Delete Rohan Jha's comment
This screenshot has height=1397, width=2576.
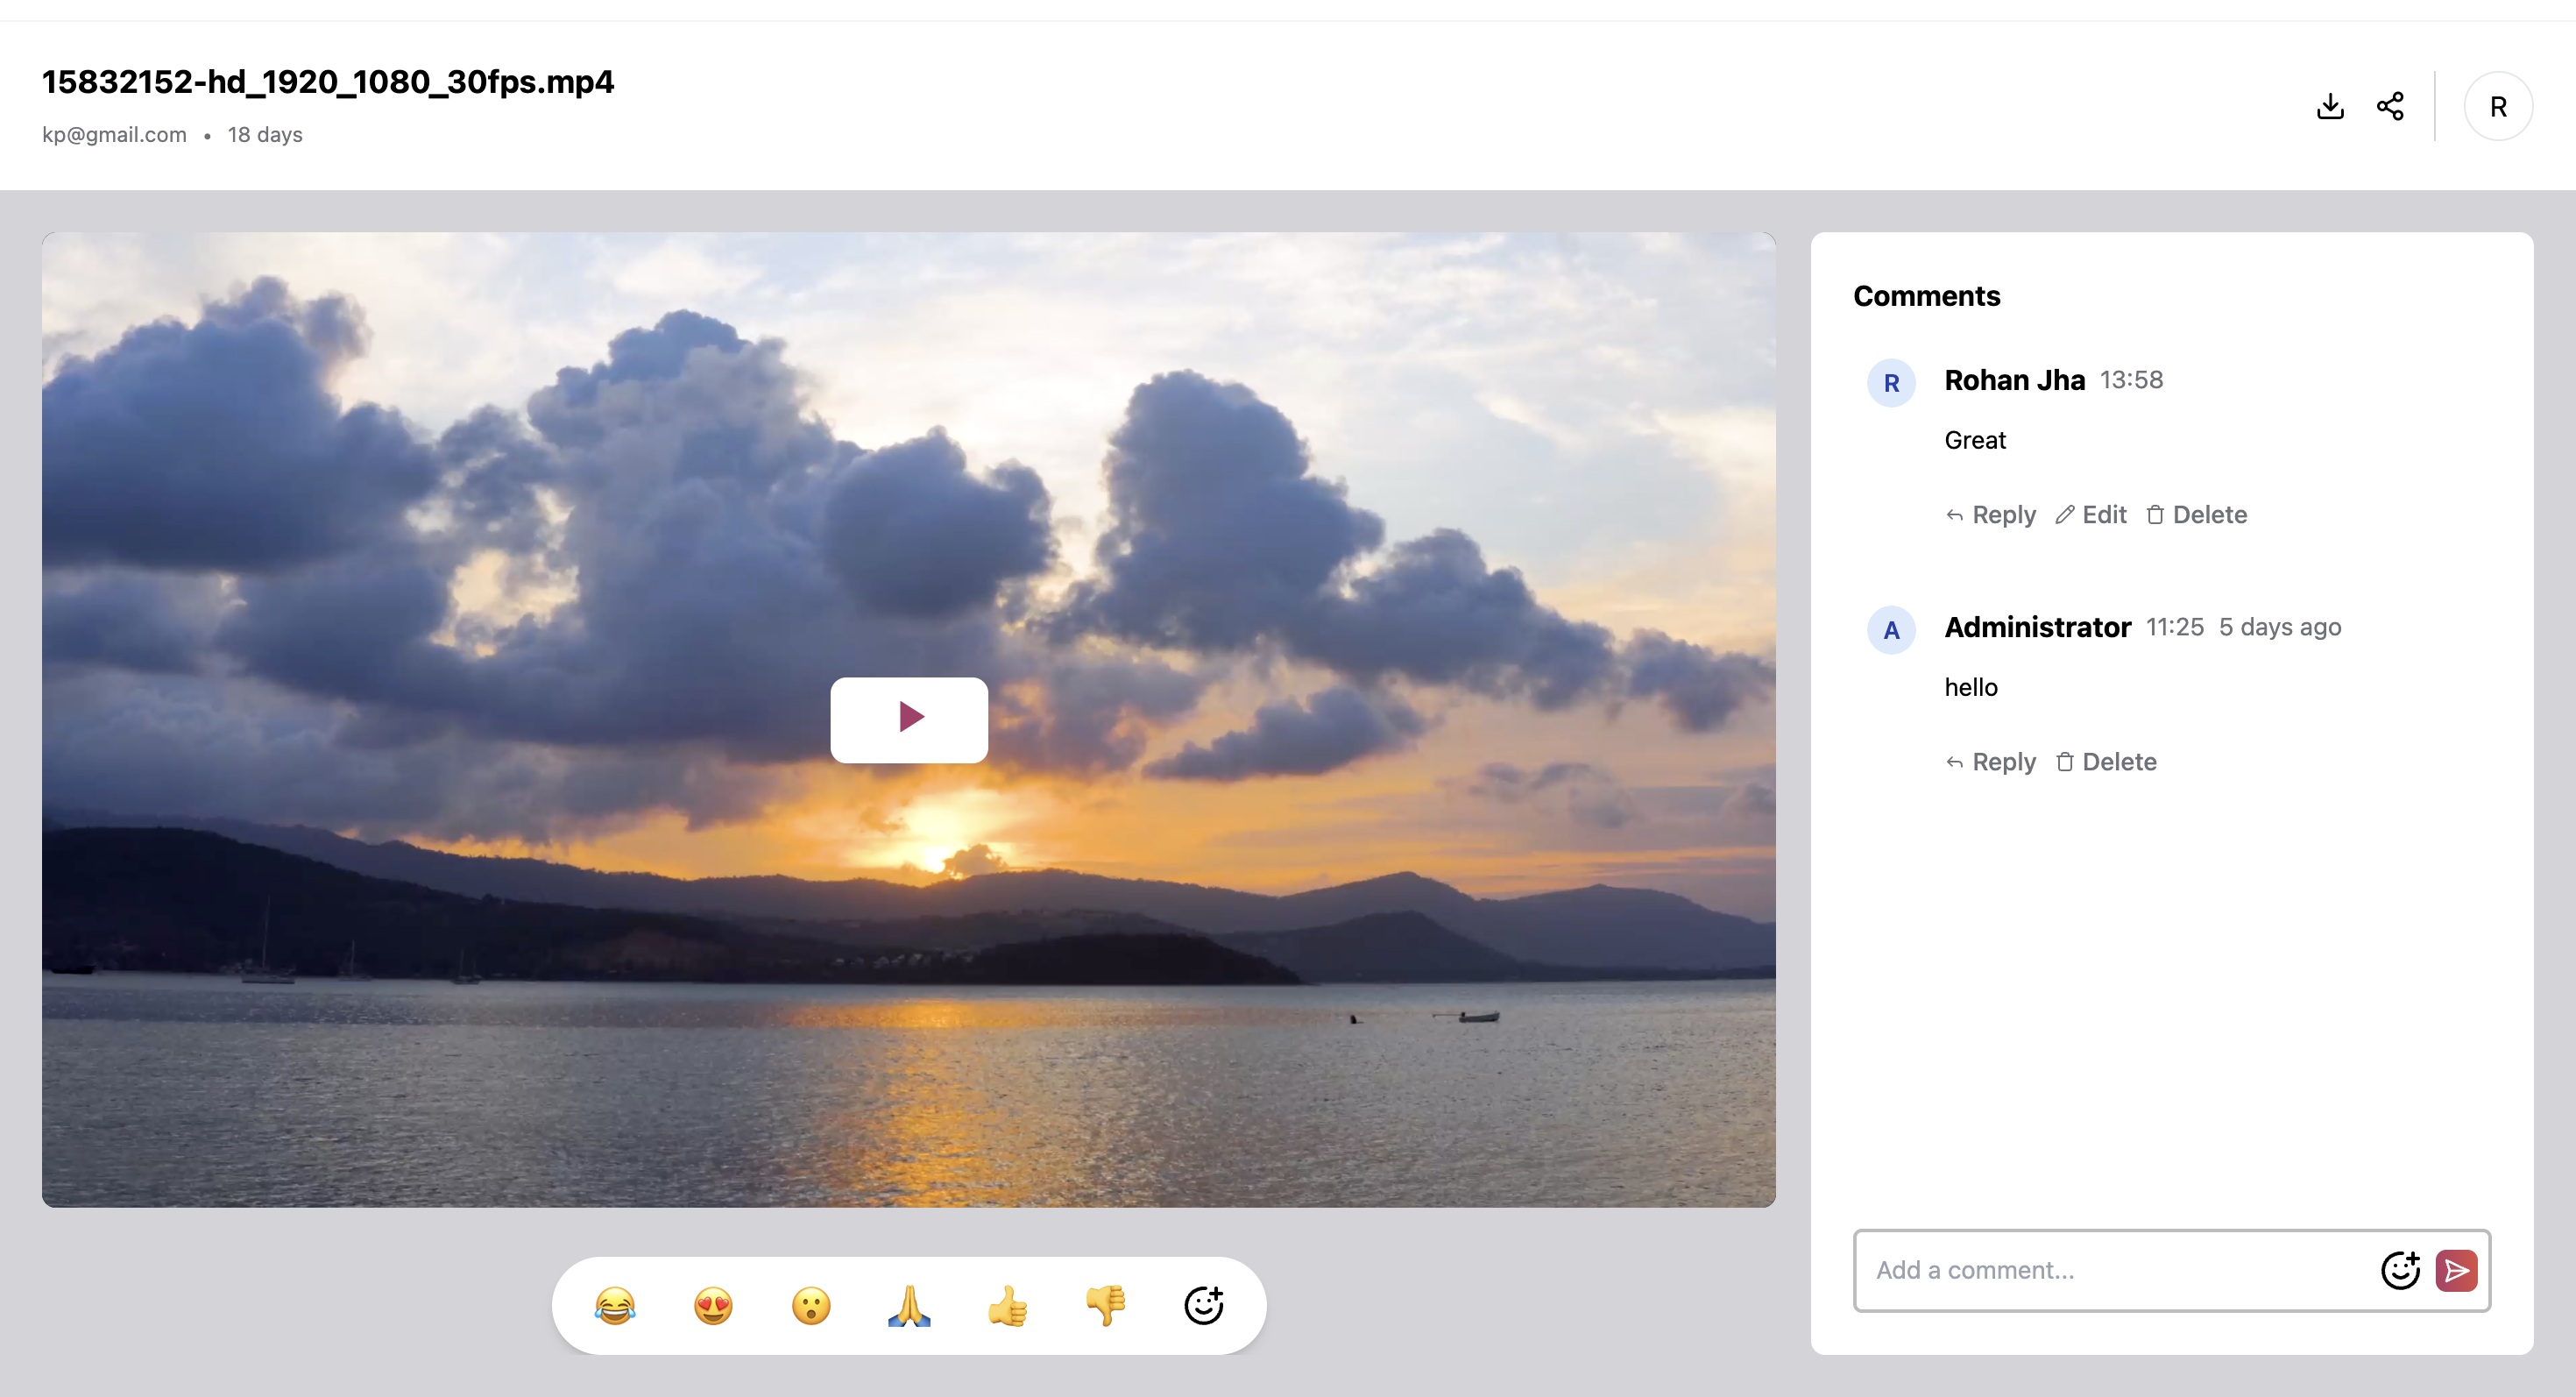tap(2197, 515)
